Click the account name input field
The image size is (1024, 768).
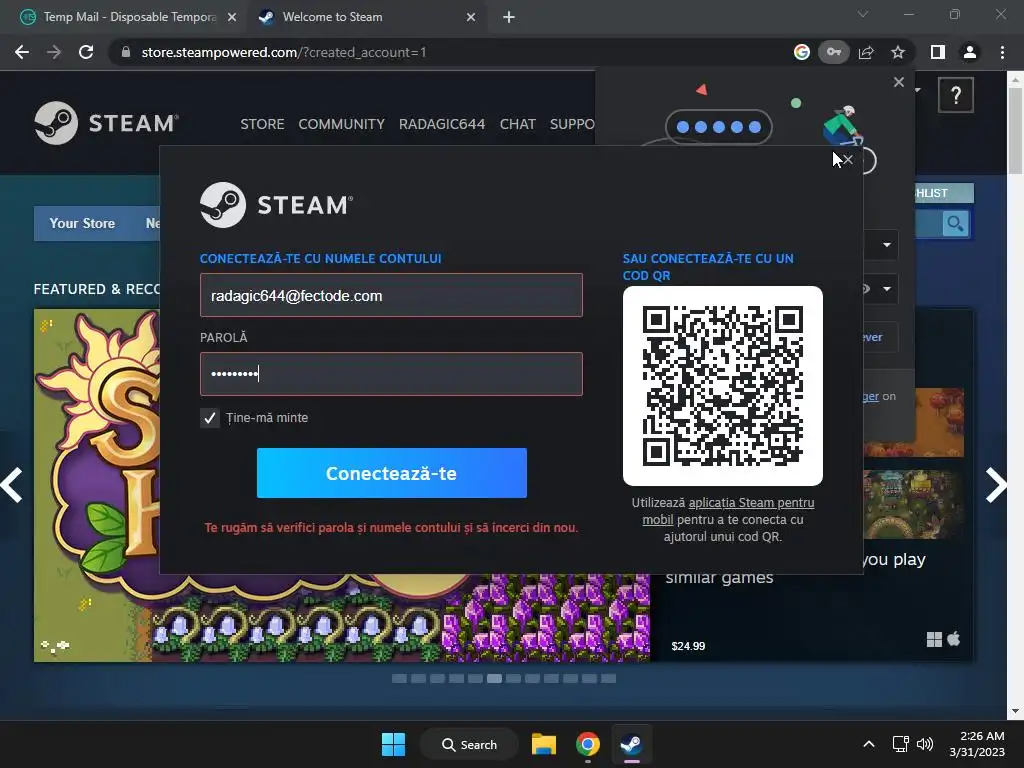[391, 295]
